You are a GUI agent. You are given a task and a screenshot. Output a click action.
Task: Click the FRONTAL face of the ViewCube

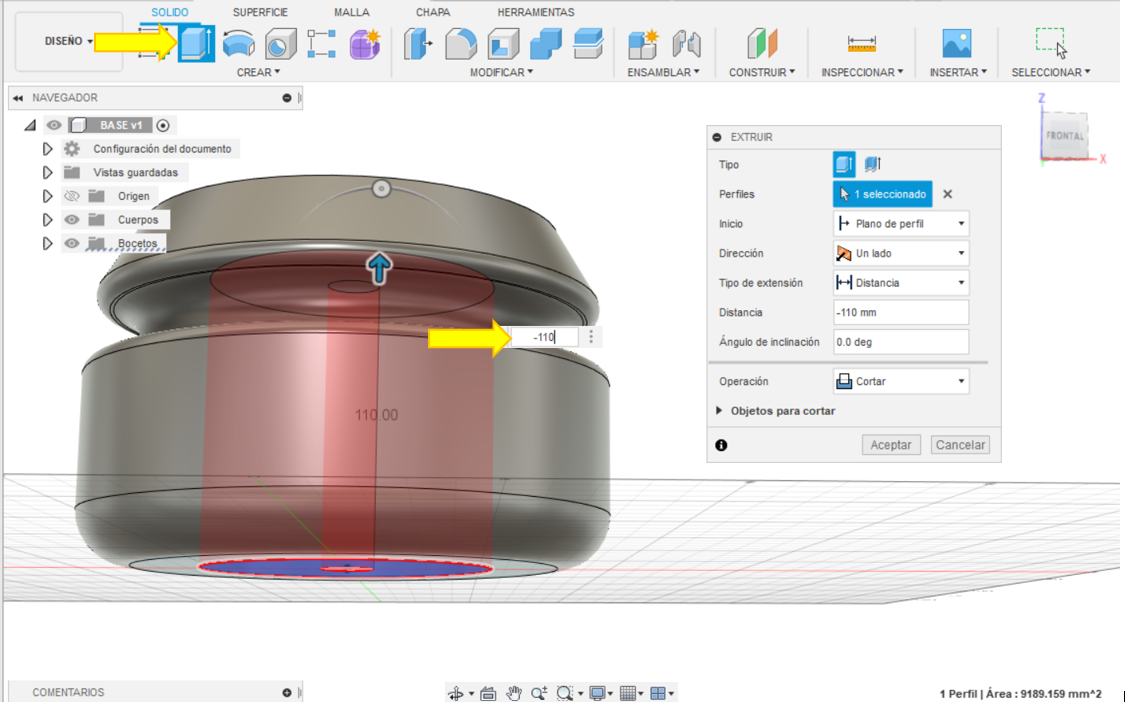1065,136
